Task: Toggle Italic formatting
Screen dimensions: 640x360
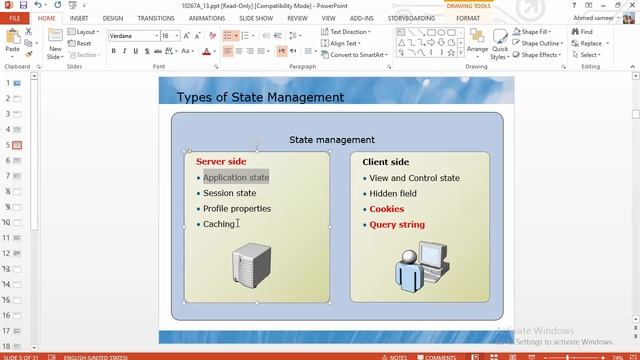Action: 124,51
